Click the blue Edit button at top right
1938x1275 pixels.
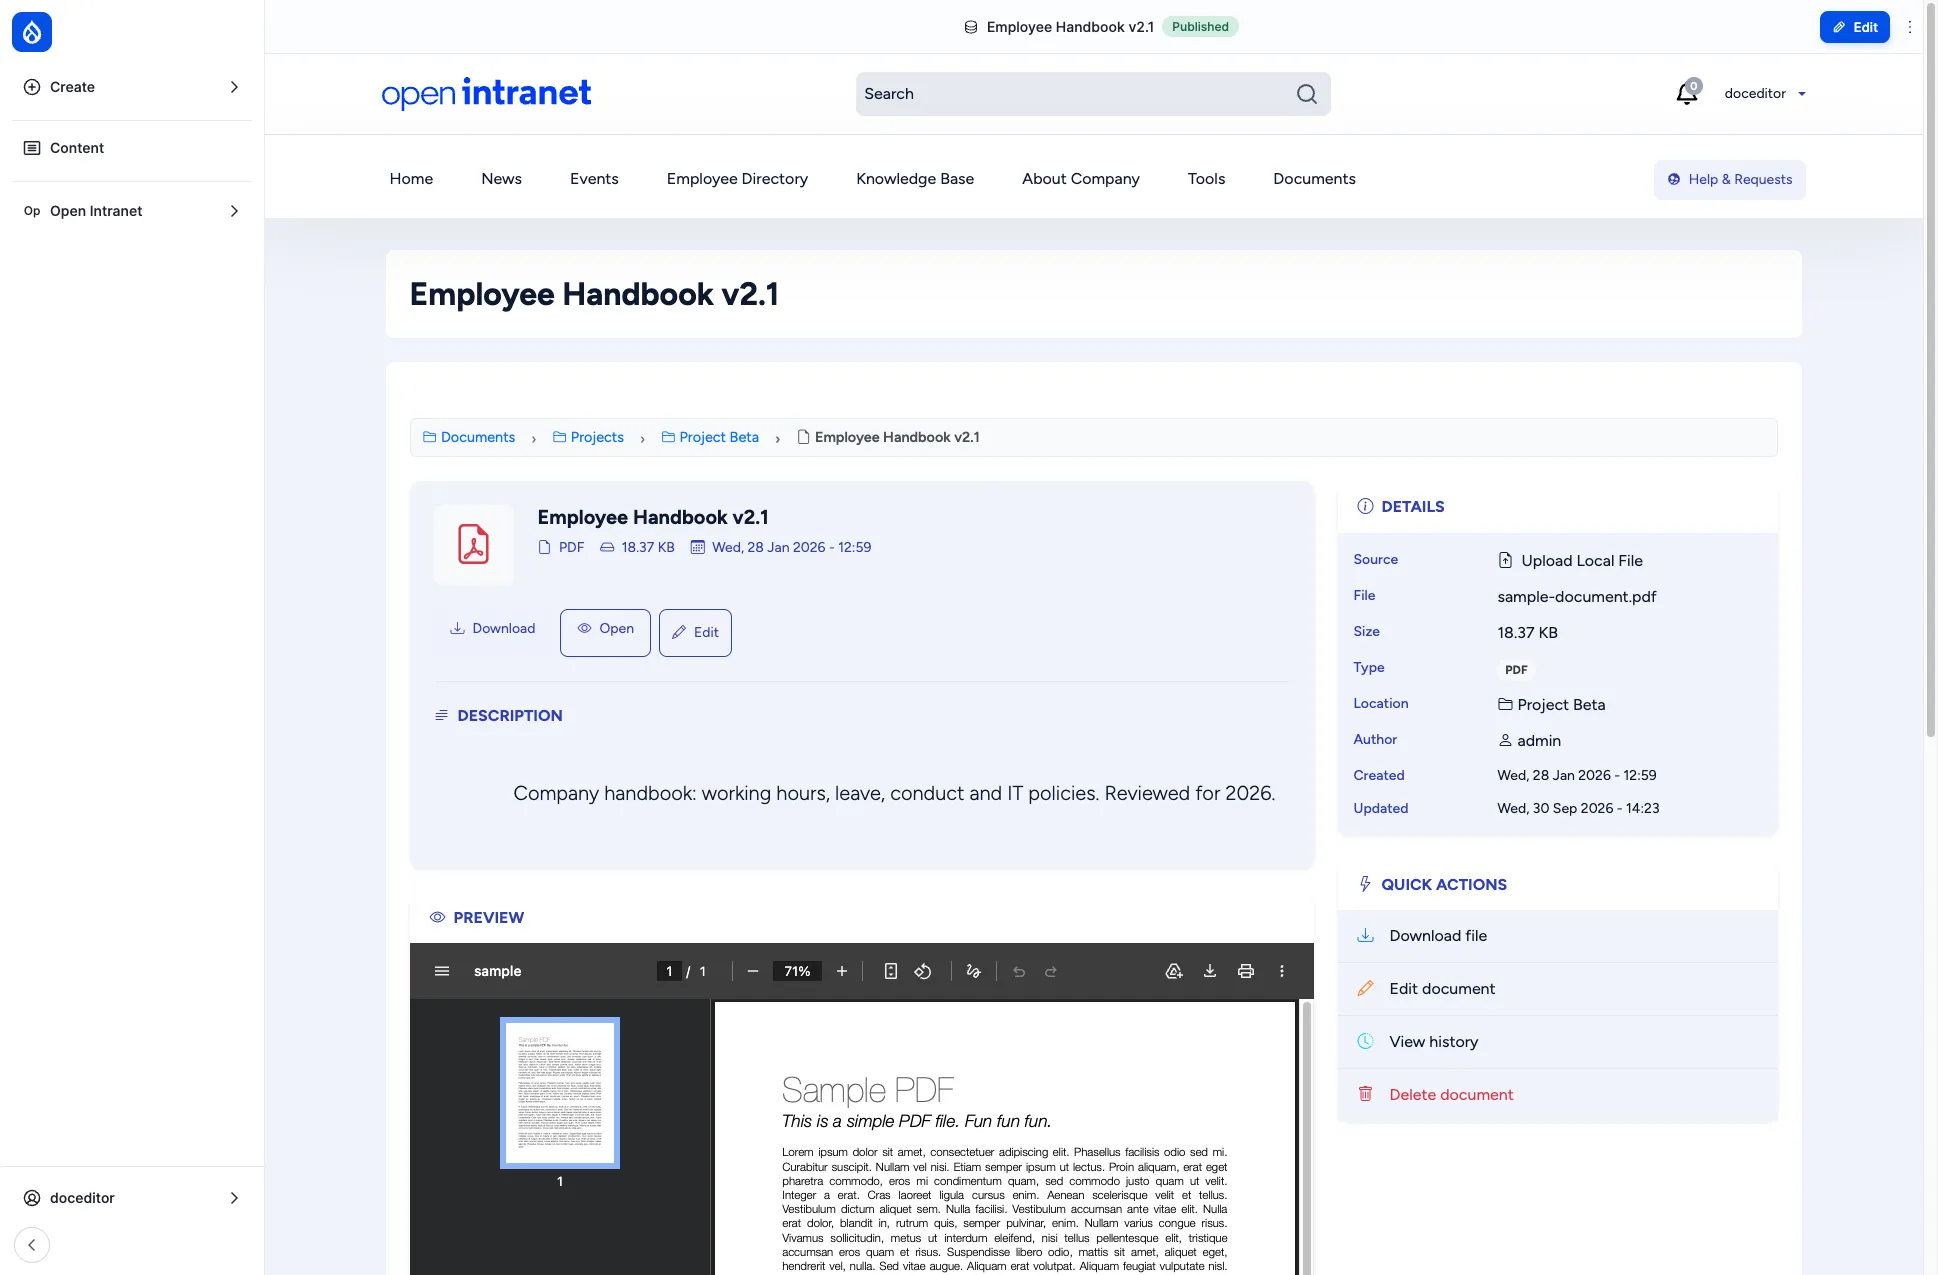click(x=1854, y=27)
